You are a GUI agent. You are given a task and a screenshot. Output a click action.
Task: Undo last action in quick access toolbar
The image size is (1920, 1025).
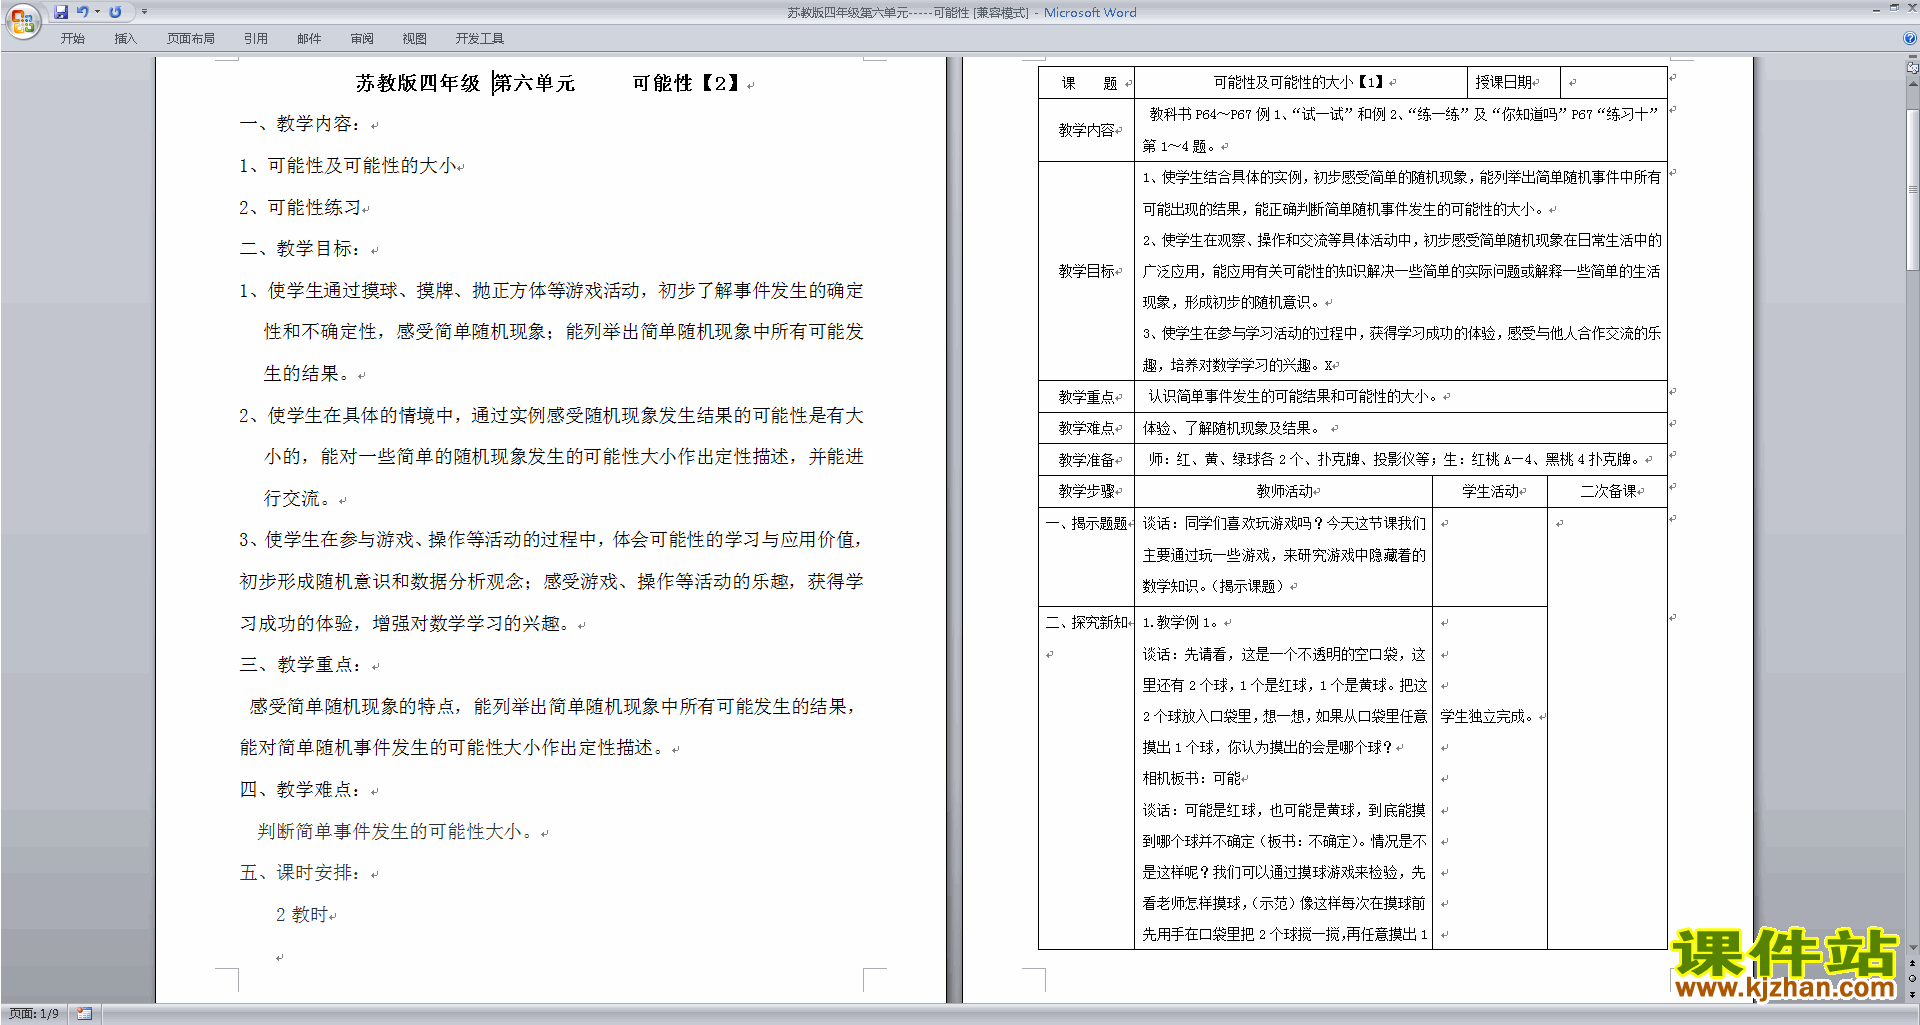(83, 12)
